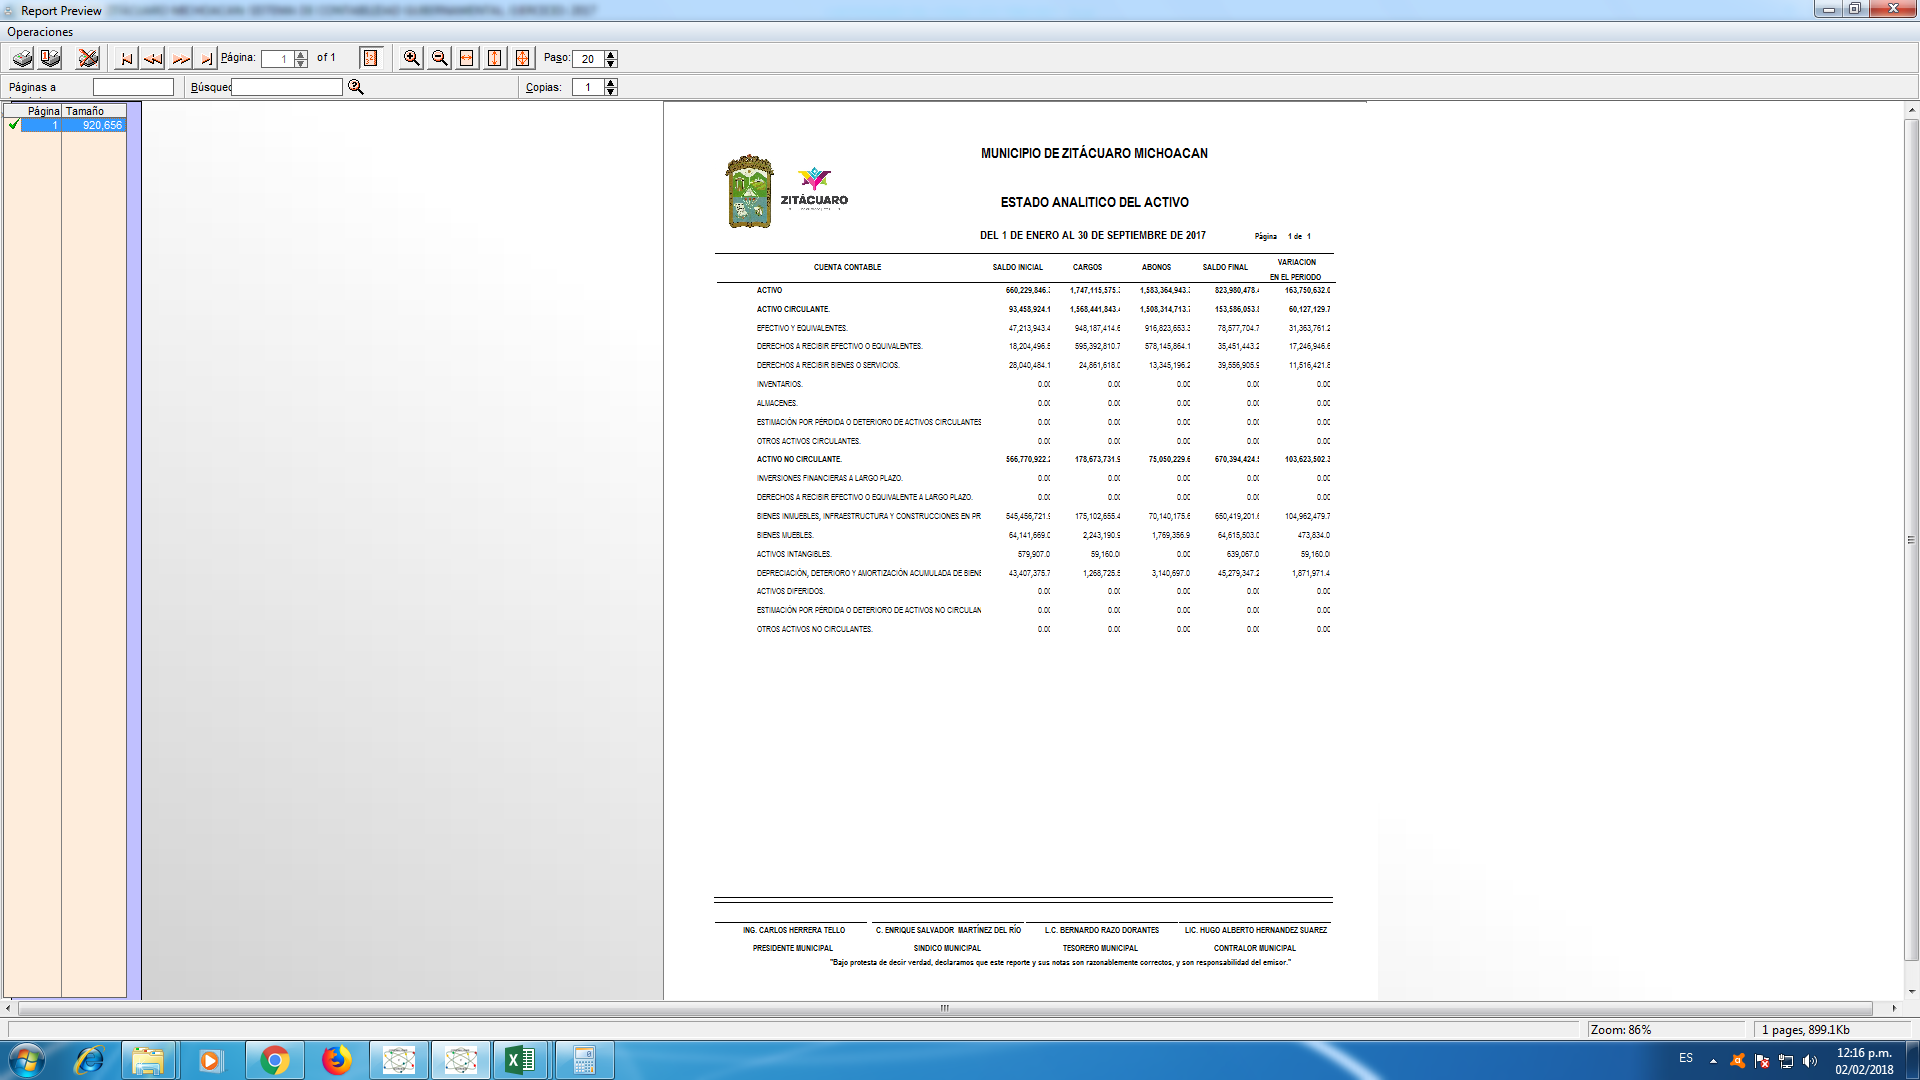Go to last page button
This screenshot has width=1920, height=1080.
pyautogui.click(x=205, y=58)
